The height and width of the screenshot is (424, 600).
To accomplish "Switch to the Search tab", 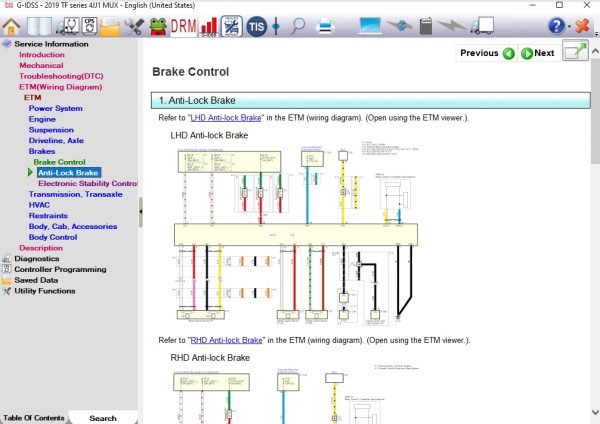I will click(103, 418).
